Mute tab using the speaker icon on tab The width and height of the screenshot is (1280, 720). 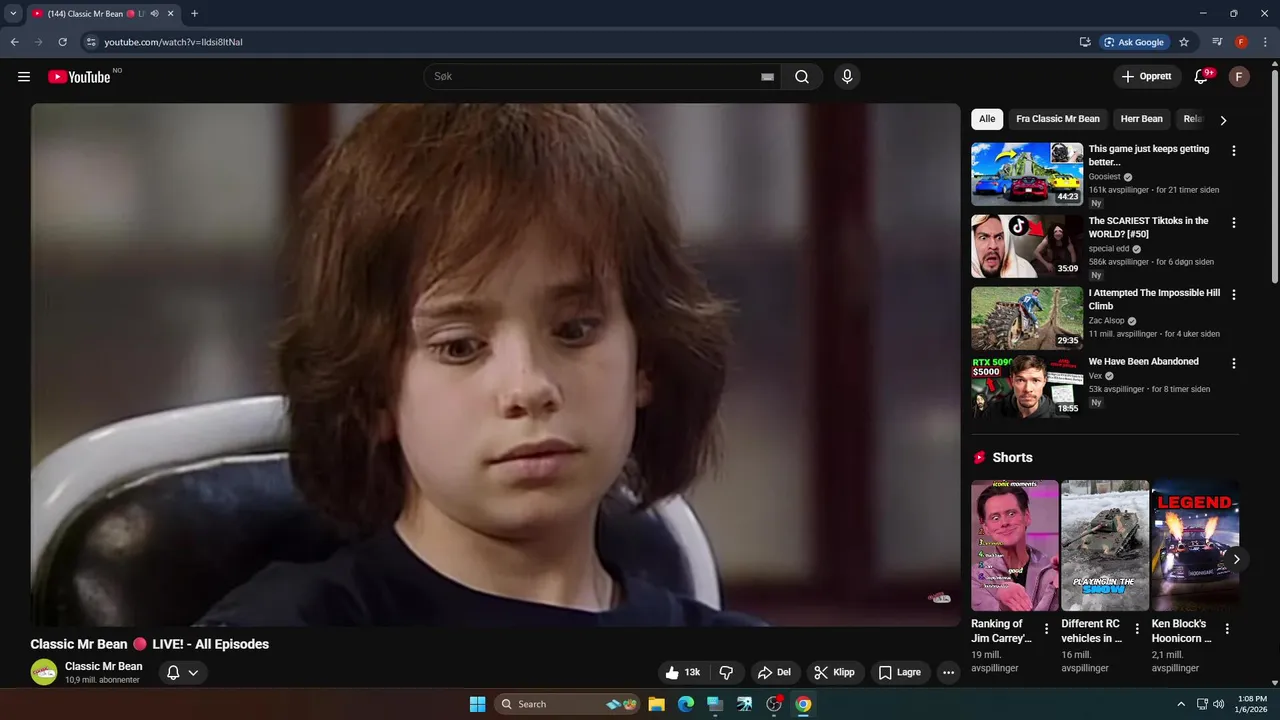pos(154,14)
